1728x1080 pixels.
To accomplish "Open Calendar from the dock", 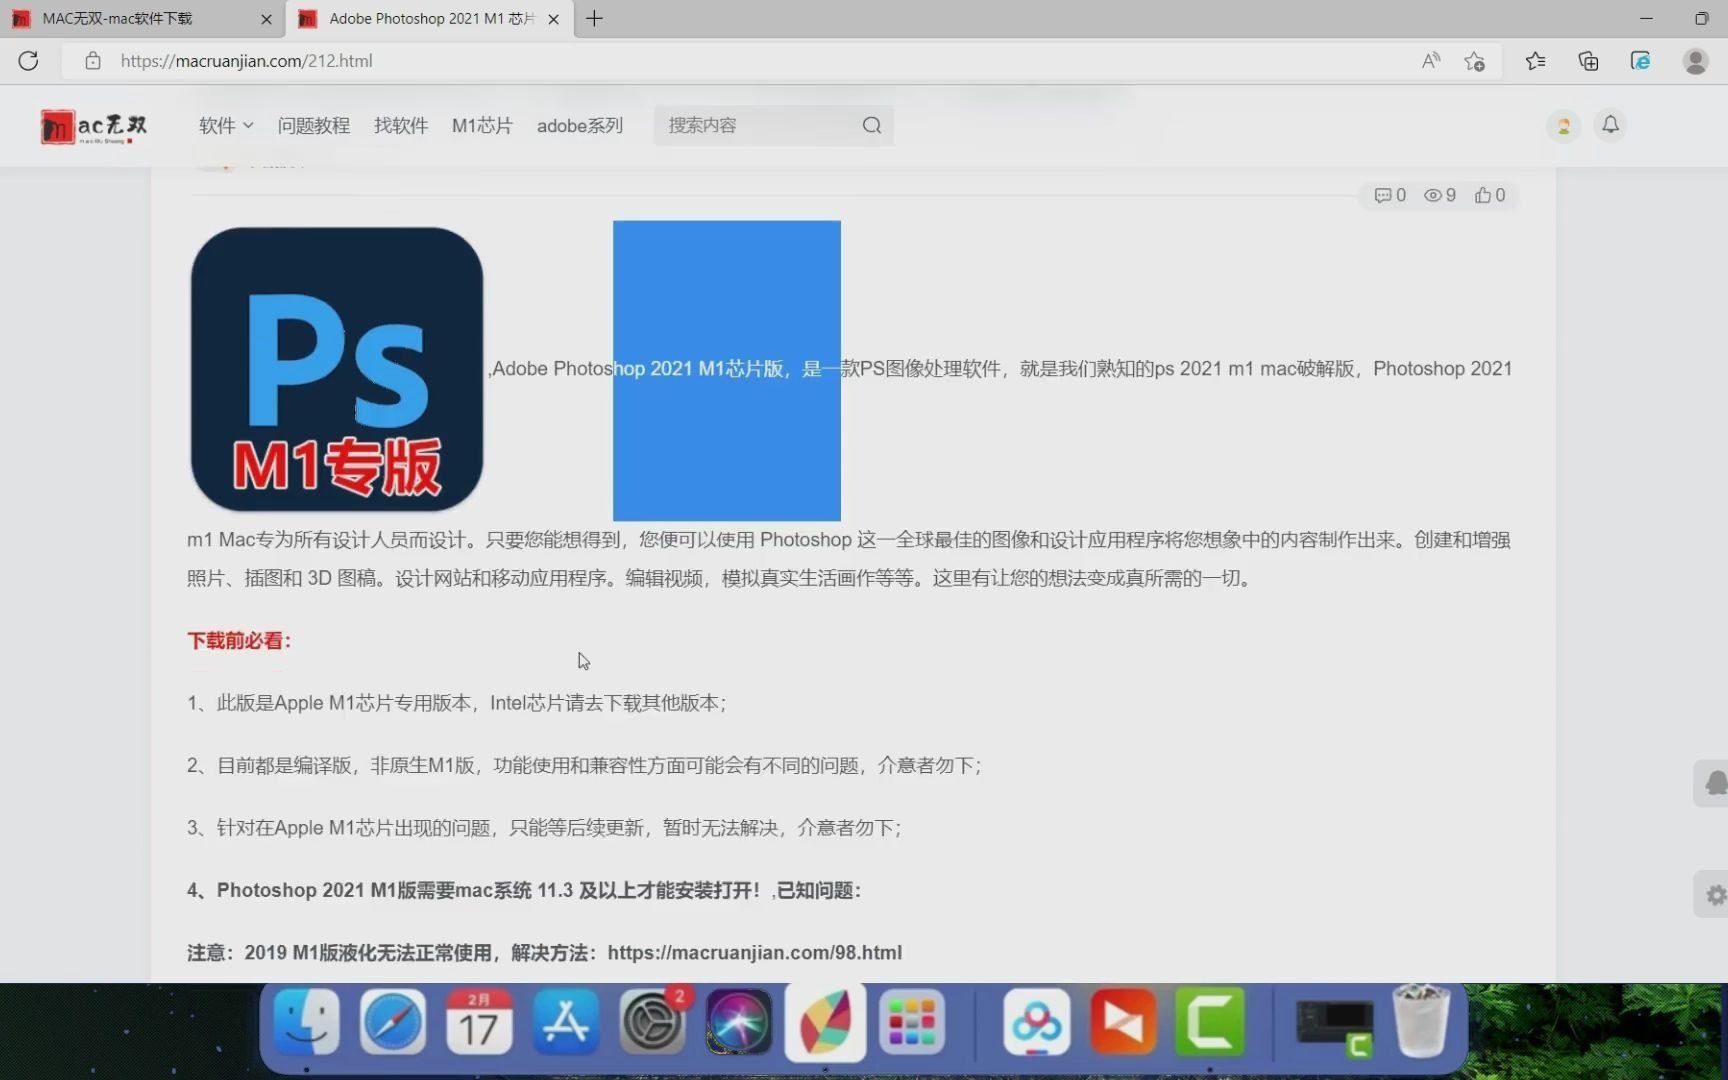I will [479, 1023].
